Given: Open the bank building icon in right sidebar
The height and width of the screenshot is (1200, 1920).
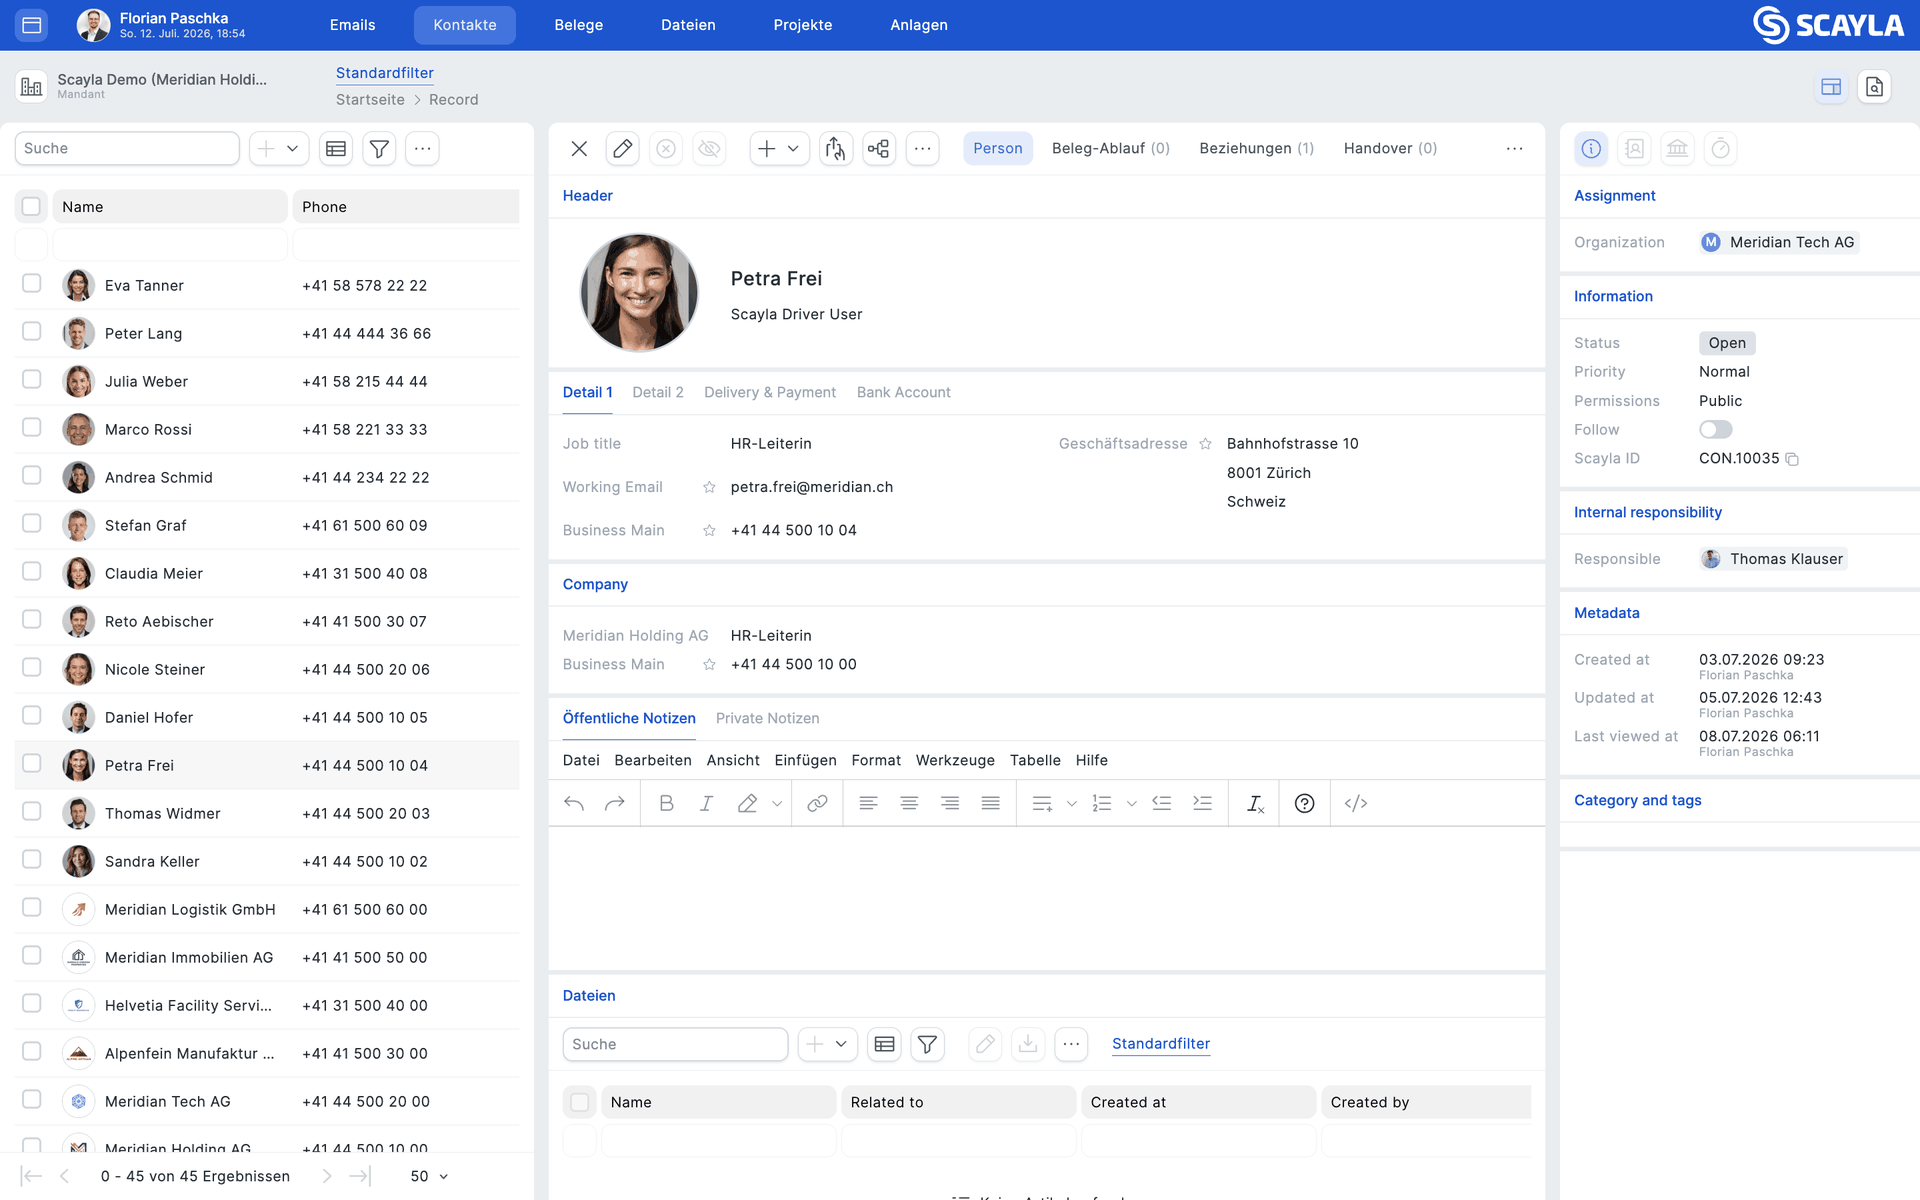Looking at the screenshot, I should pos(1677,149).
